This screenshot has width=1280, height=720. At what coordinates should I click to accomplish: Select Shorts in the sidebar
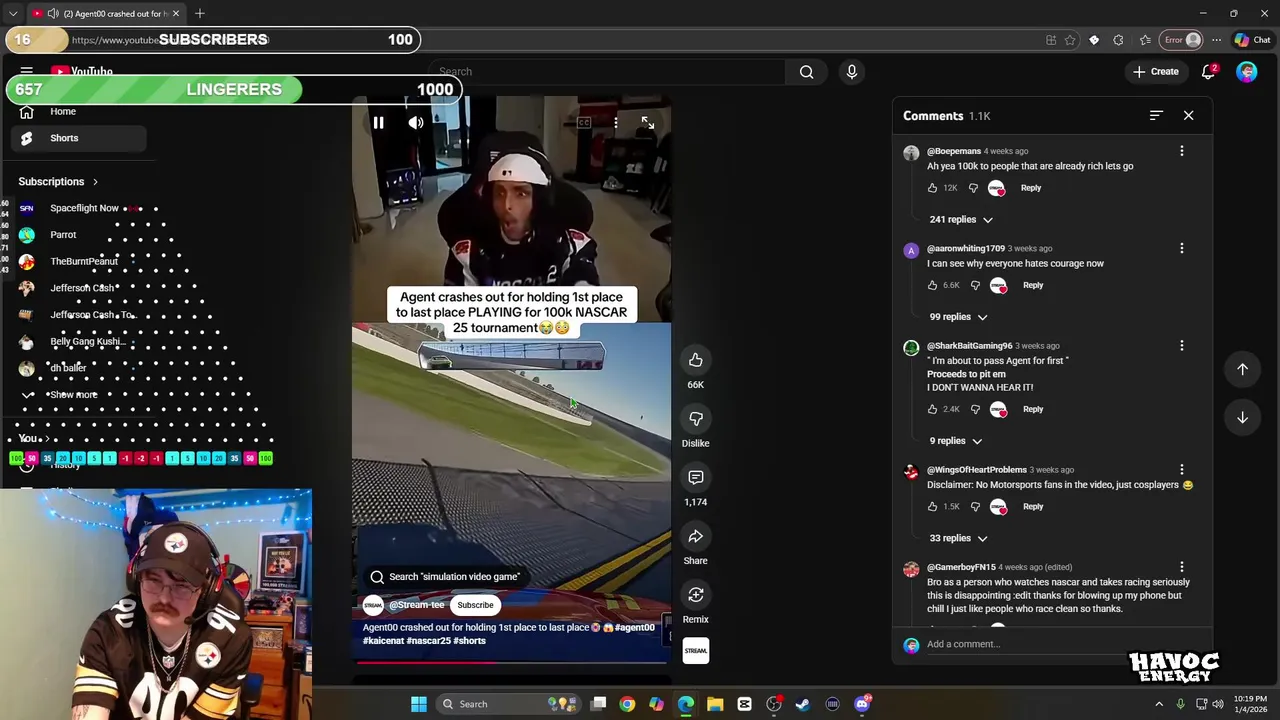tap(79, 138)
